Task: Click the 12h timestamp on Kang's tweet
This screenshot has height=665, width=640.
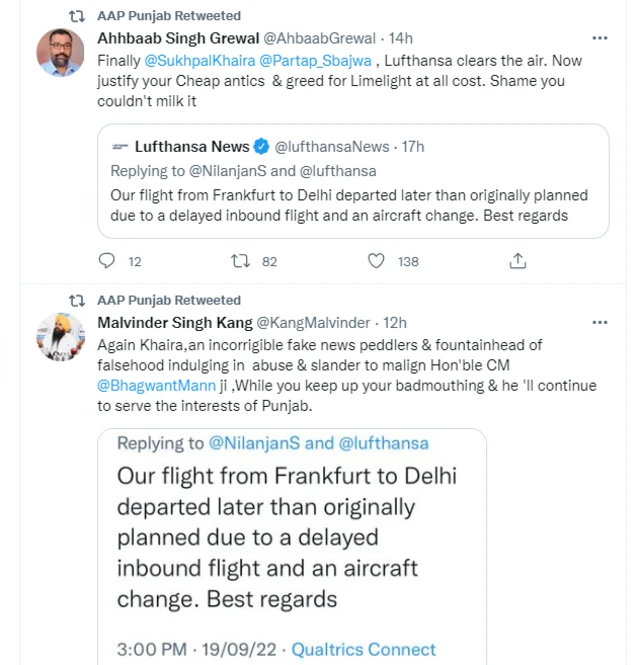Action: pos(395,323)
